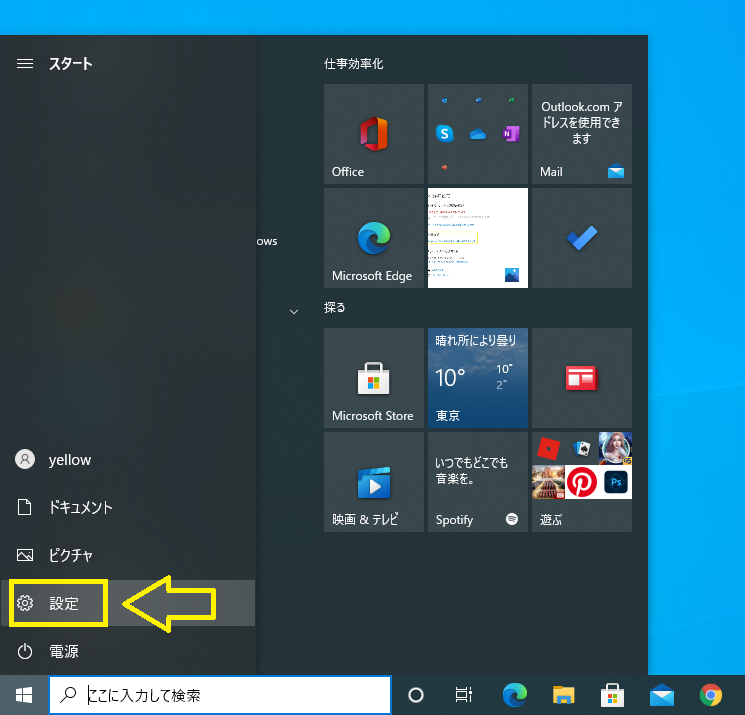This screenshot has width=745, height=715.
Task: Open the Office tile
Action: 373,134
